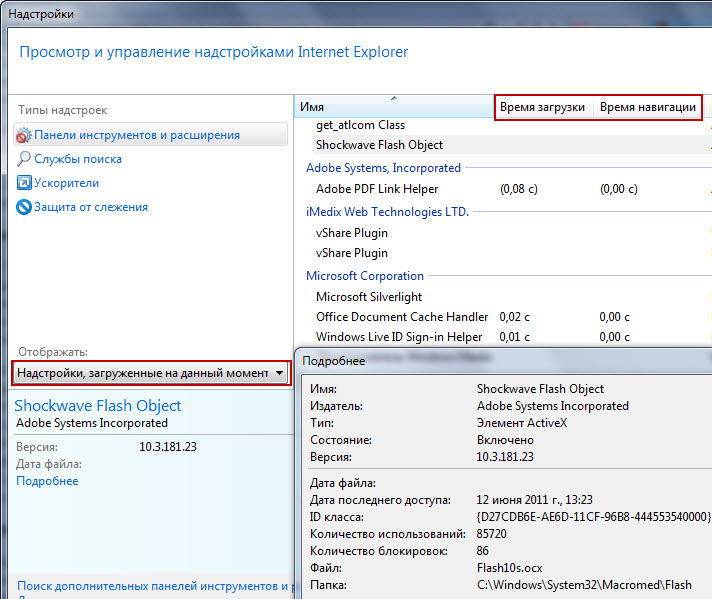Click the Toolbars and Extensions gear icon
This screenshot has height=599, width=712.
click(x=24, y=135)
